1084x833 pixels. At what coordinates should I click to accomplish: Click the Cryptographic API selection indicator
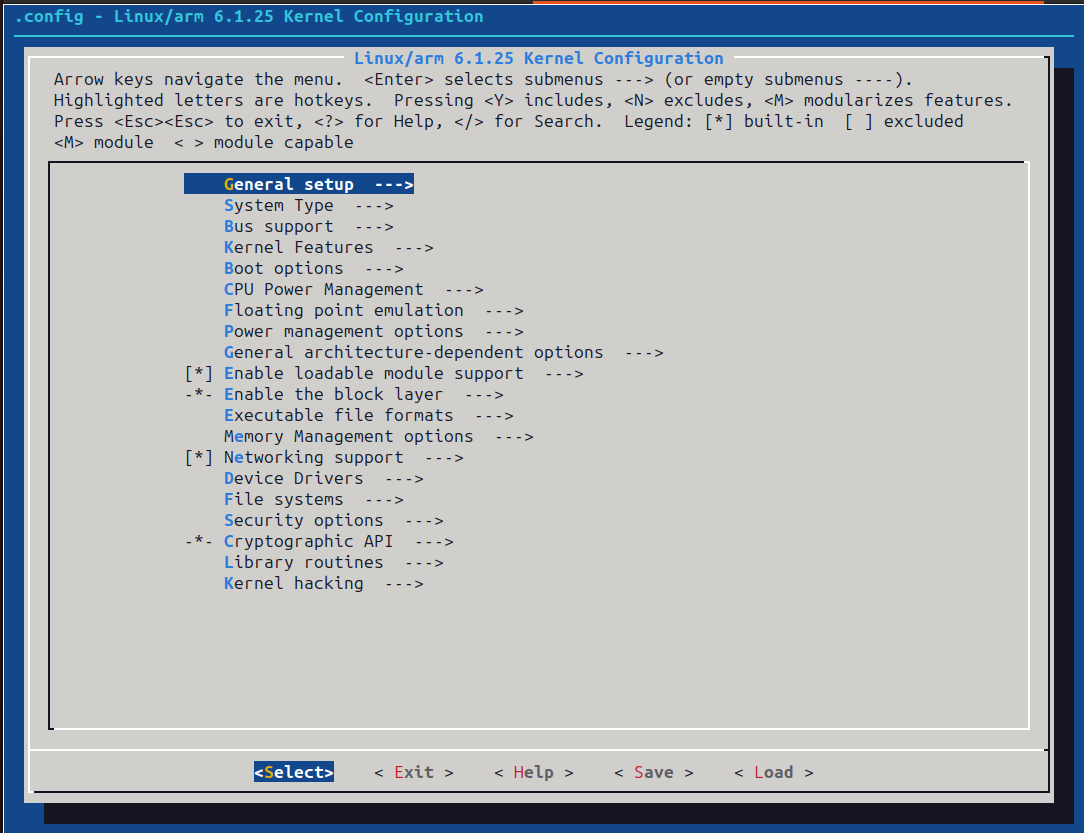tap(198, 541)
